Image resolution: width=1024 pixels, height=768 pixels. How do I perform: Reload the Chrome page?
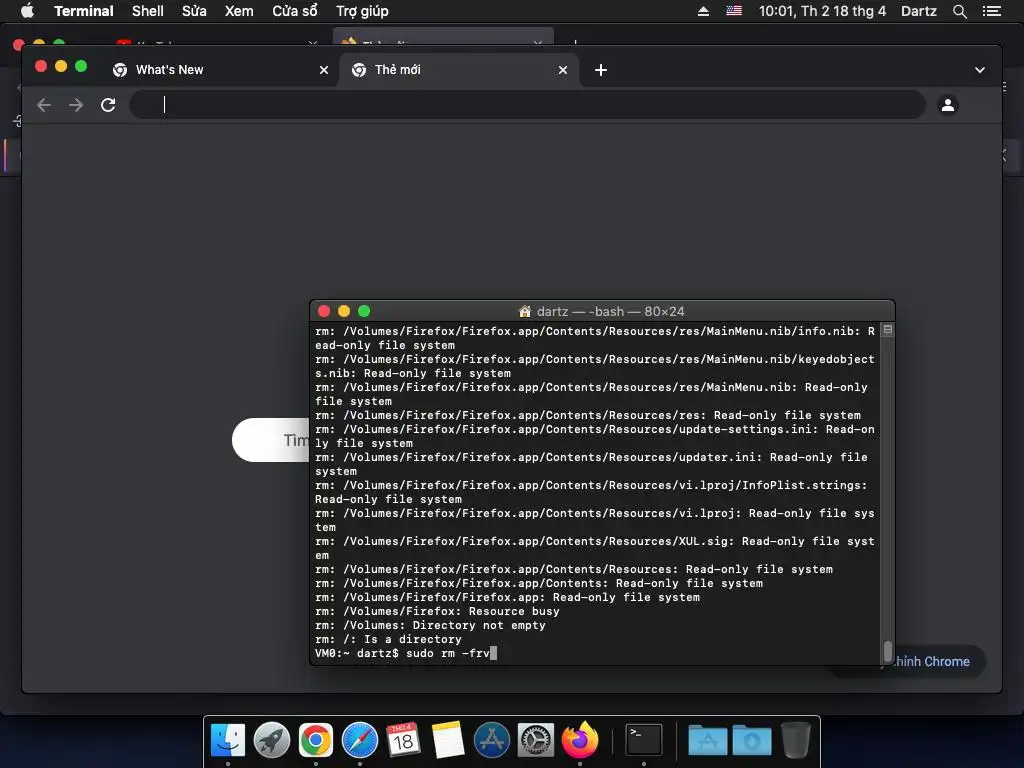click(x=108, y=104)
